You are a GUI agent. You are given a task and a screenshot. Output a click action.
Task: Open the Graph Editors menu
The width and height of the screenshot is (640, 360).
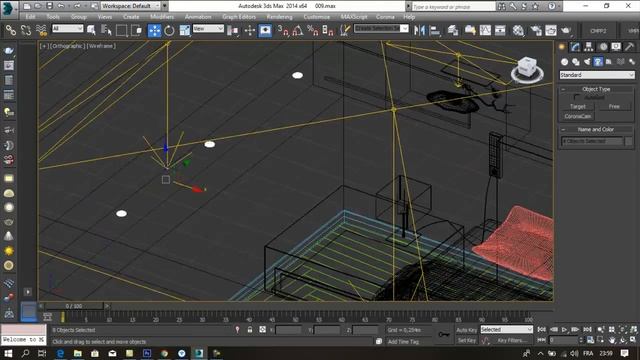(239, 17)
